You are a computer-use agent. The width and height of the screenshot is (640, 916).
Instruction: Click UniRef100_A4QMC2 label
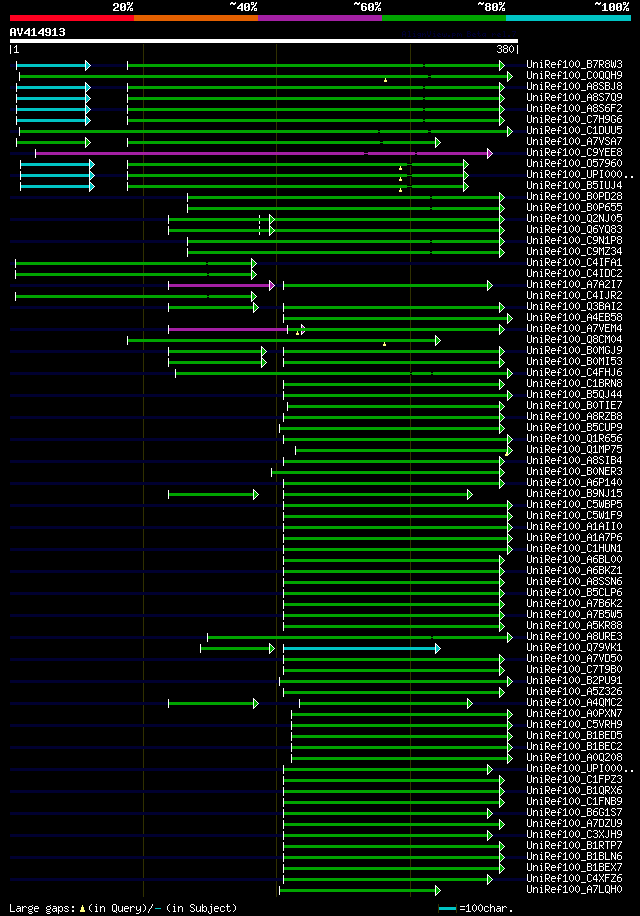(574, 702)
